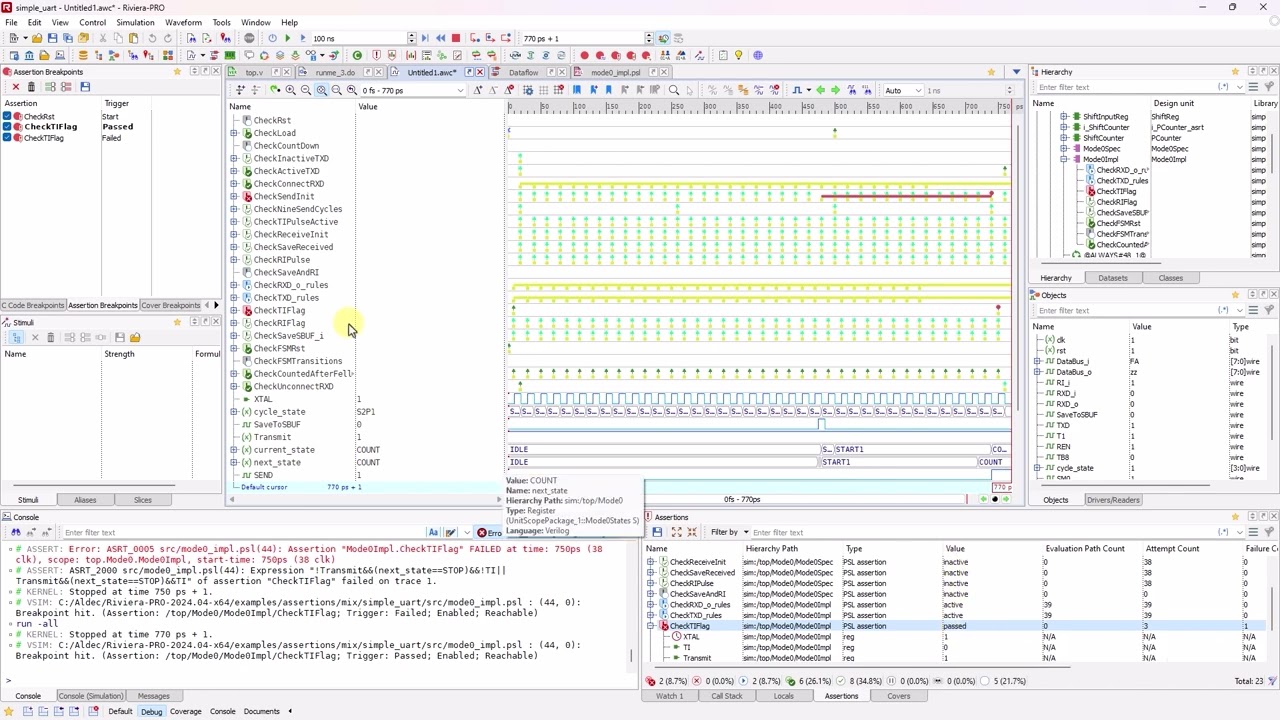Select the Default perspective button

tap(120, 711)
